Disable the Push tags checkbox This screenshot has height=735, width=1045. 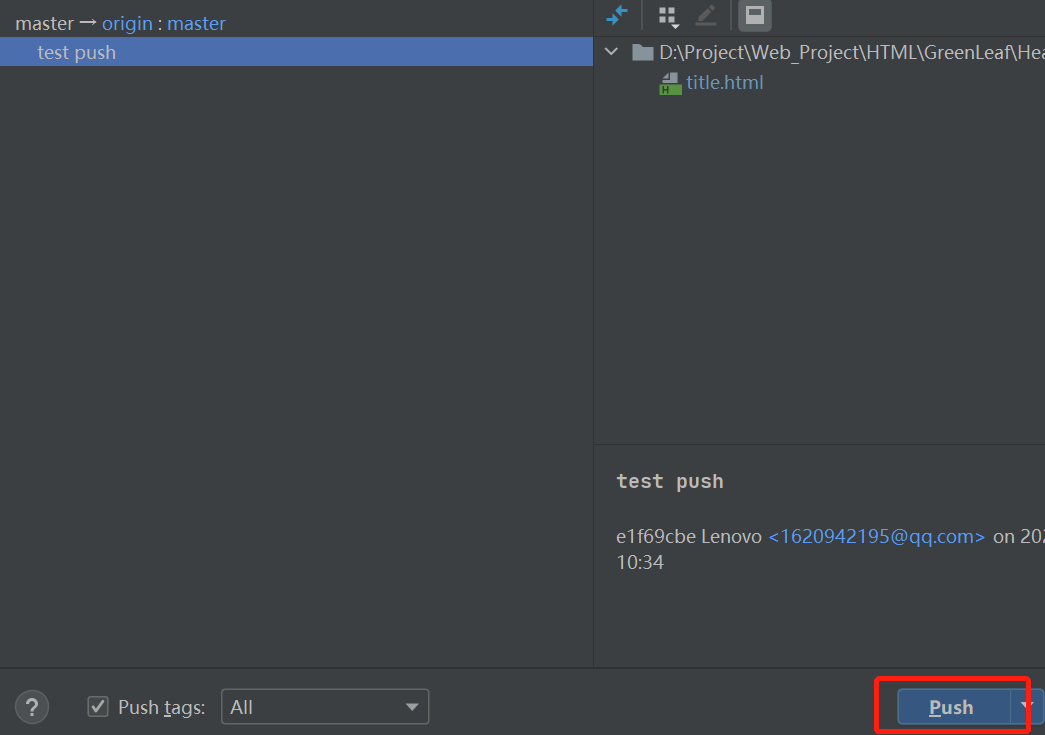point(97,706)
